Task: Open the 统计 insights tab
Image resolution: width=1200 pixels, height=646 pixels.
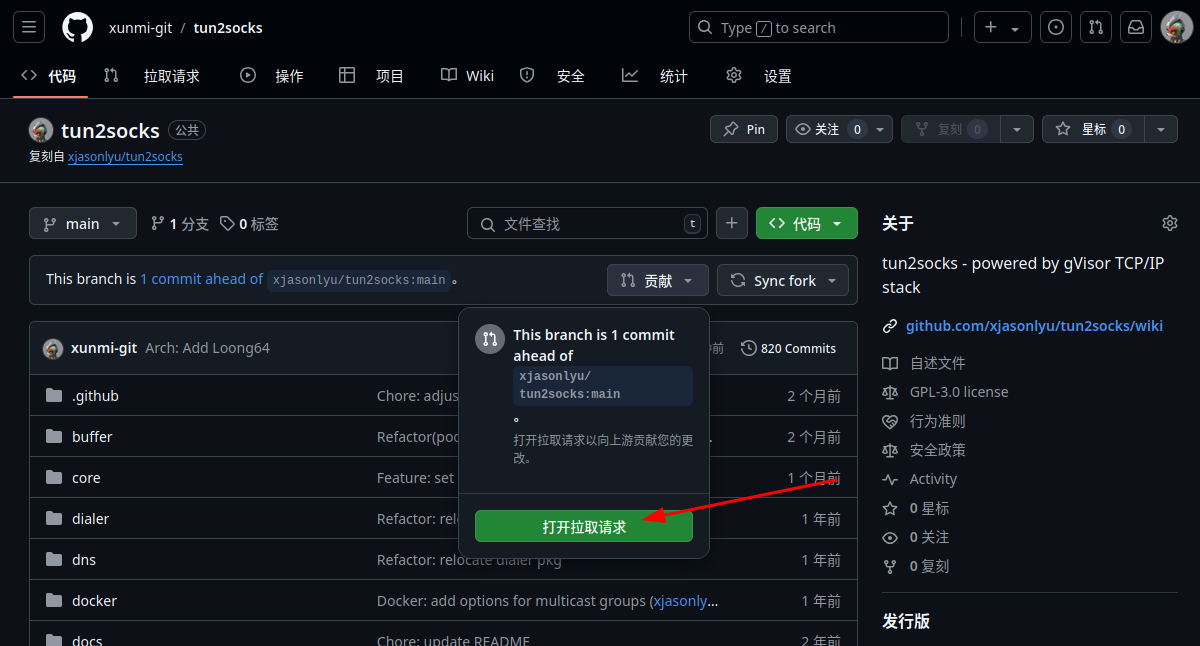Action: [655, 76]
